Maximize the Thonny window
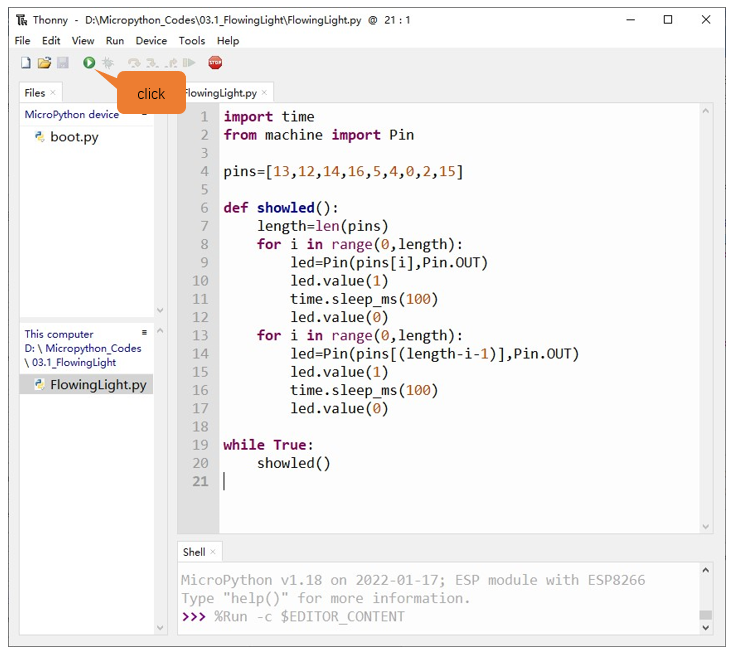 [668, 20]
